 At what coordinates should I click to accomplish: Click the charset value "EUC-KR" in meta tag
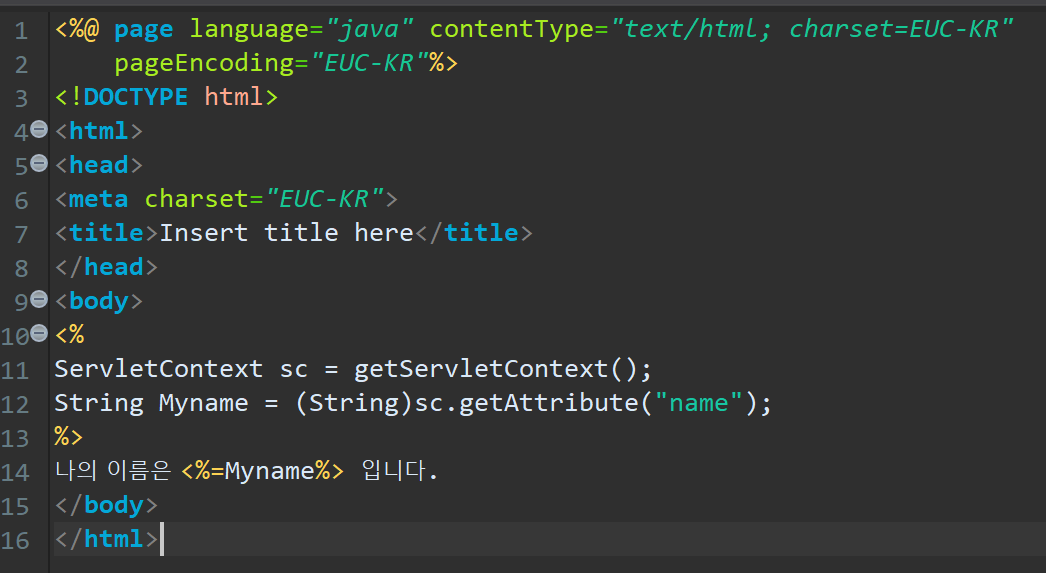pyautogui.click(x=325, y=199)
